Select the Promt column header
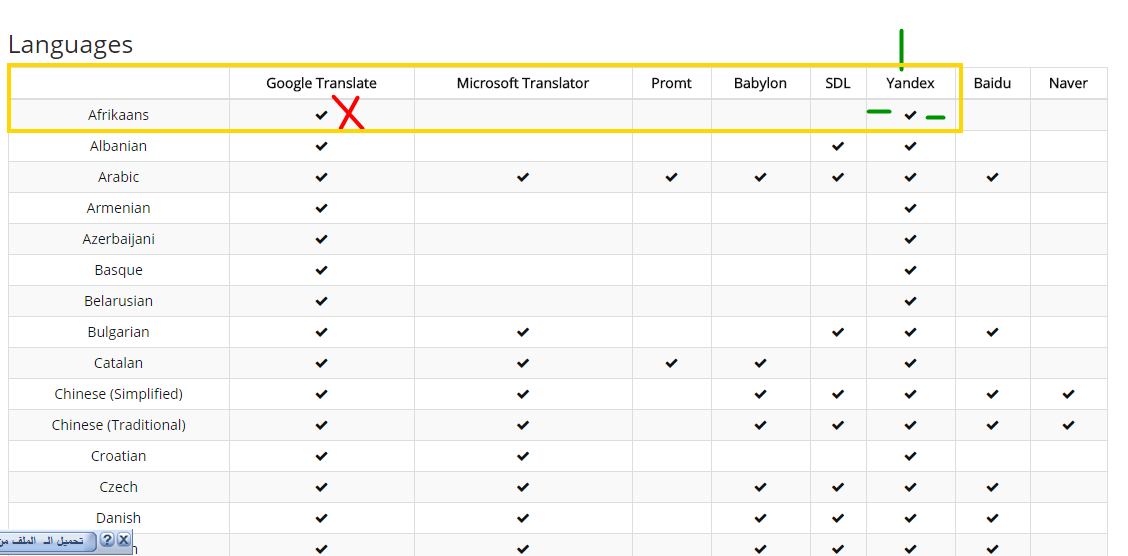 [671, 83]
